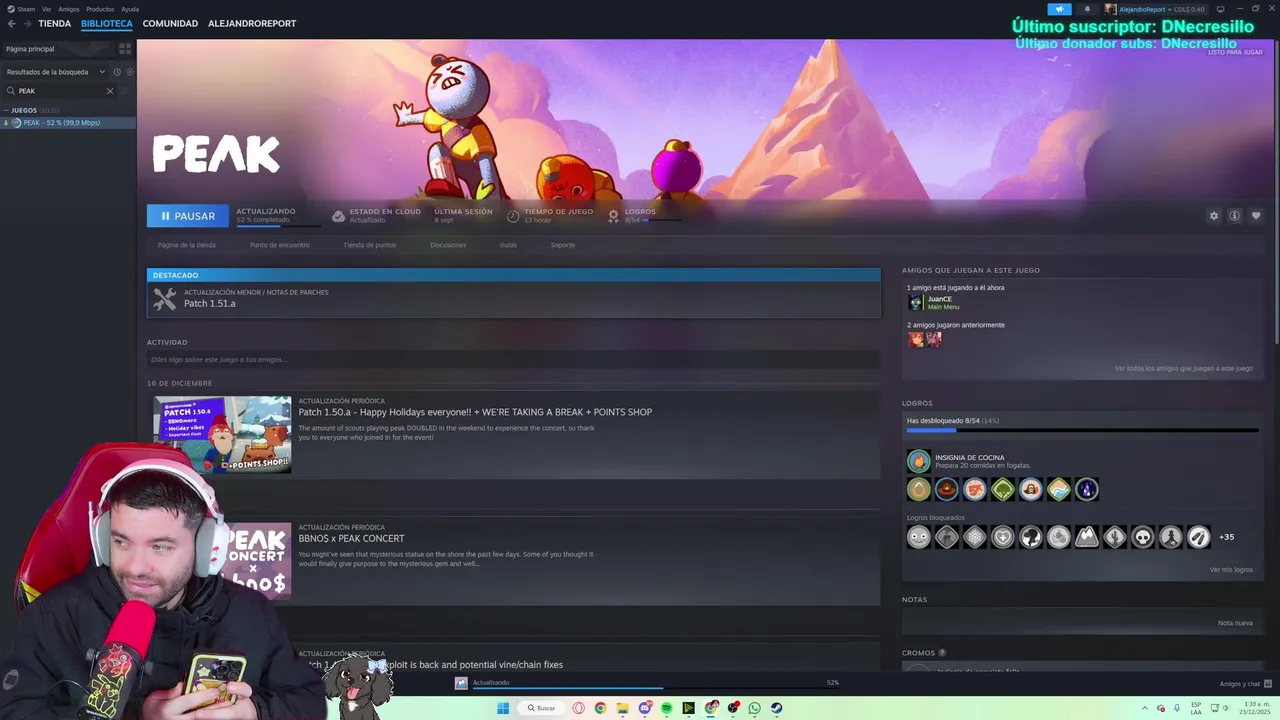Open the Productos menu

(100, 9)
